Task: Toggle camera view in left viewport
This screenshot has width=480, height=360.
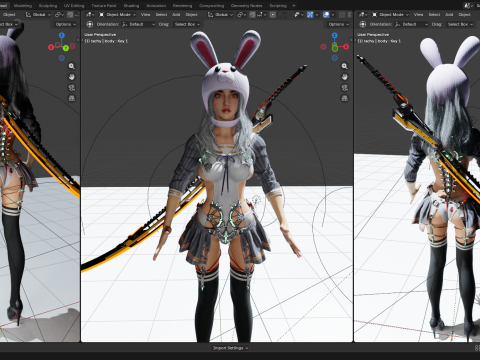Action: tap(72, 88)
